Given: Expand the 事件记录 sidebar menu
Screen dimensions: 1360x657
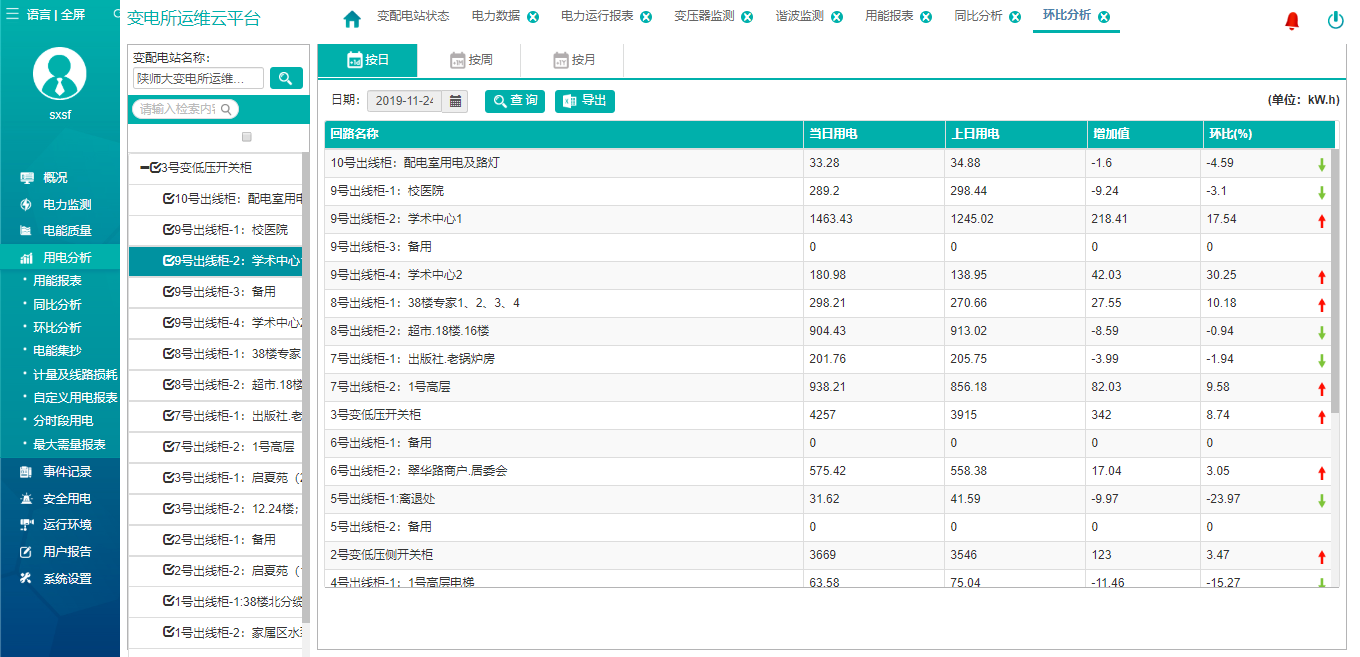Looking at the screenshot, I should click(66, 472).
